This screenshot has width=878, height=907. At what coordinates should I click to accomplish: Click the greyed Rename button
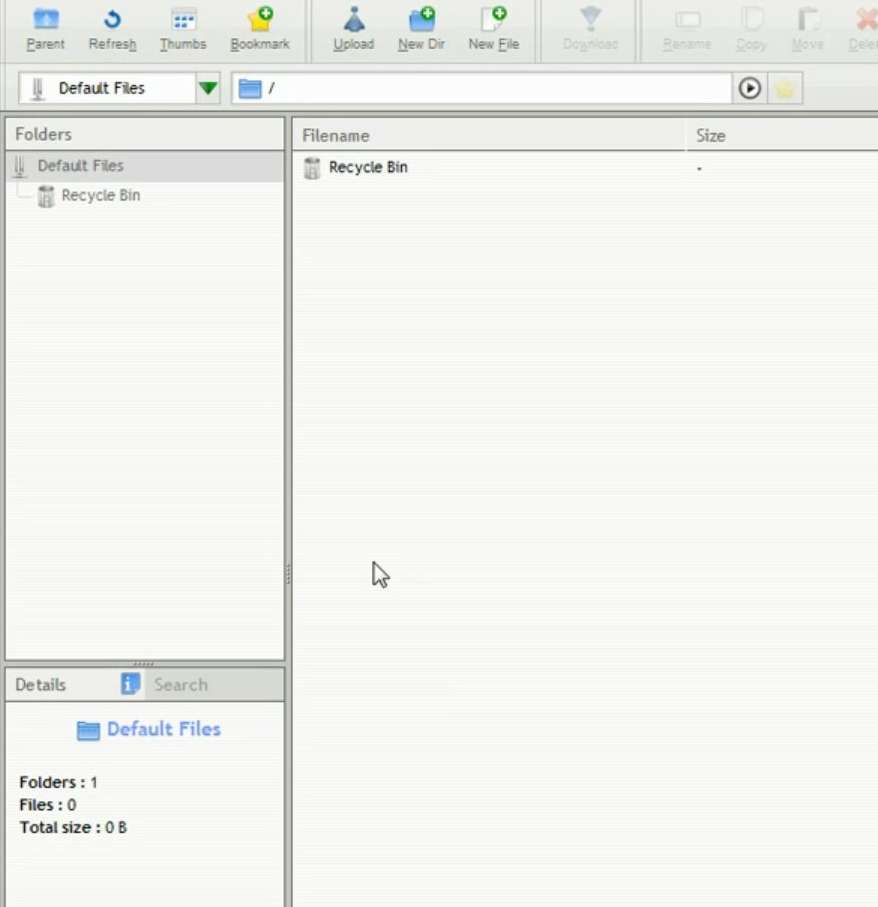[x=687, y=29]
